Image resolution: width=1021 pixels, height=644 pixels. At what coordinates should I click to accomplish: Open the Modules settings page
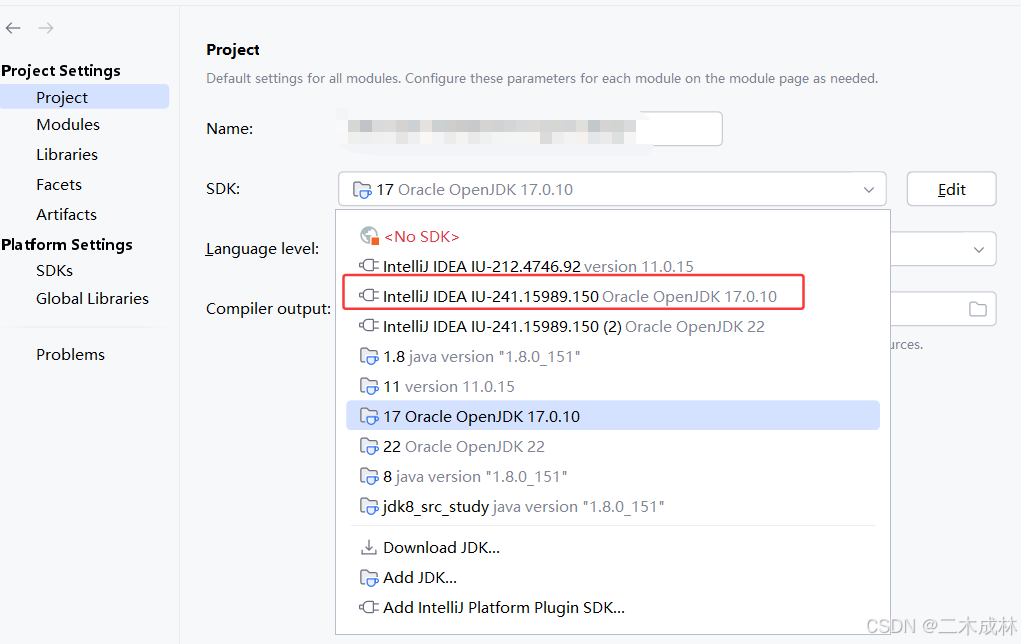coord(68,124)
